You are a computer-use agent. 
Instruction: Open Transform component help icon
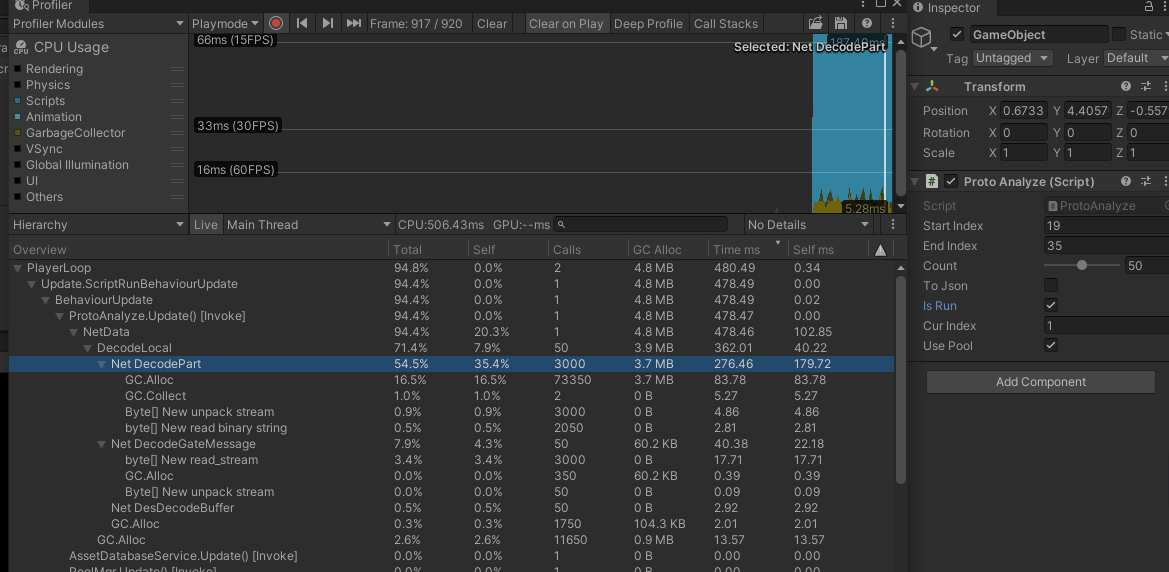pos(1126,87)
